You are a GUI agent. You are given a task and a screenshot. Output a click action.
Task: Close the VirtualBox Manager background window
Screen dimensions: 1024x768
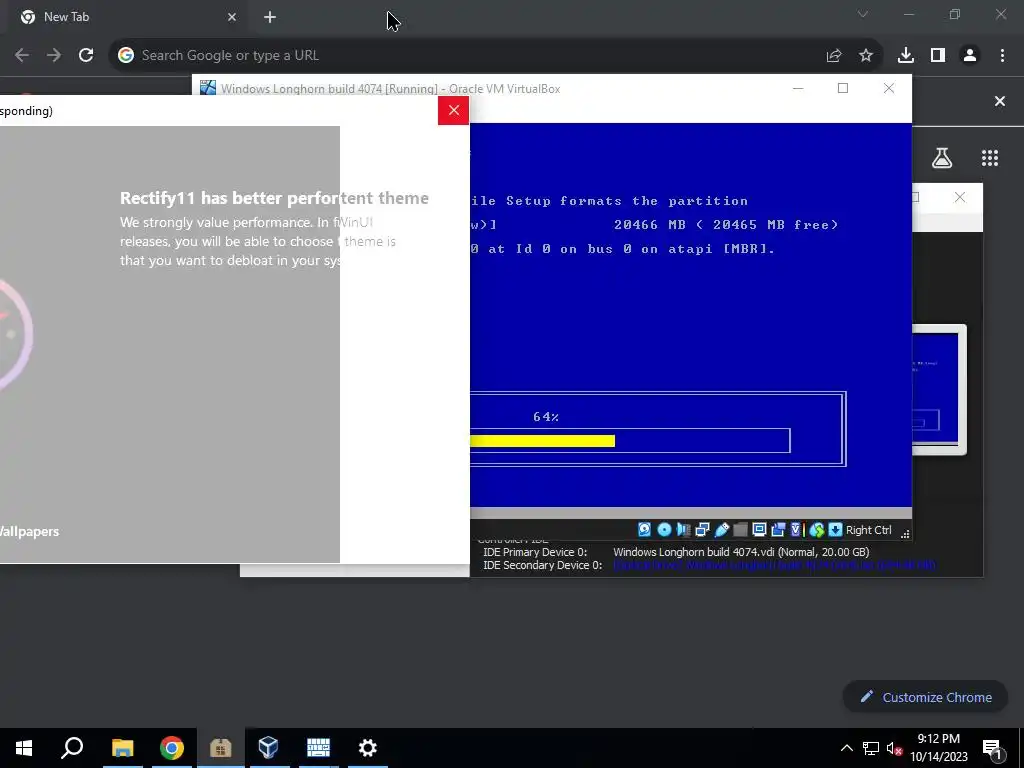click(960, 197)
